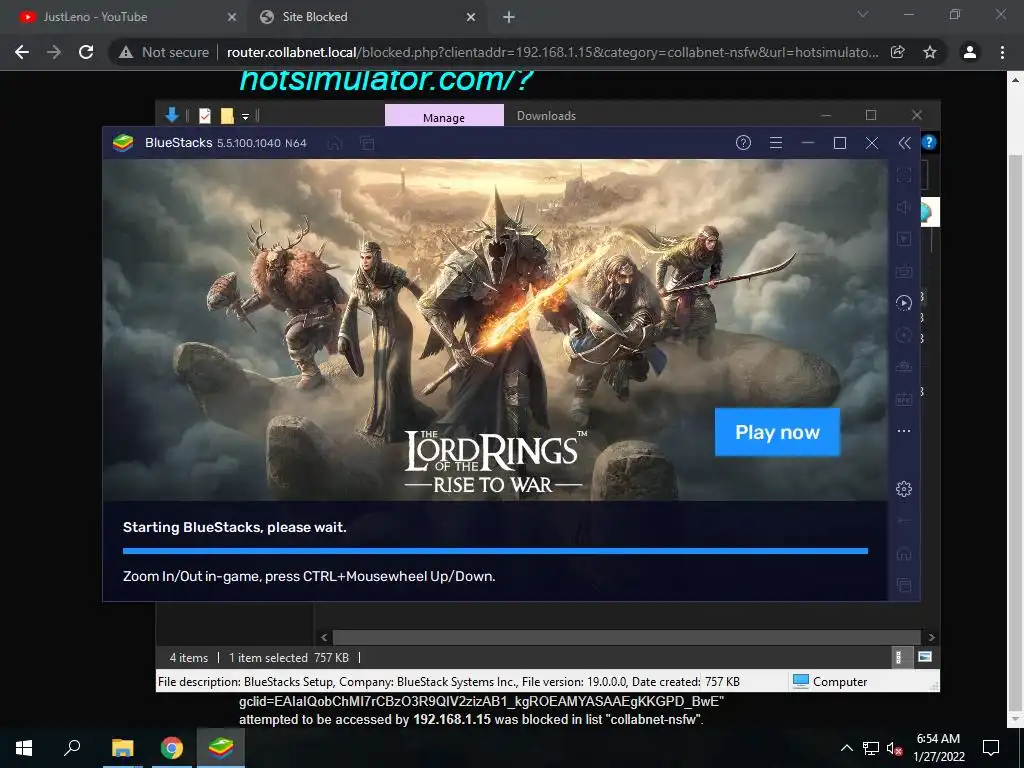
Task: Click File Explorer horizontal scroll right arrow
Action: [931, 637]
